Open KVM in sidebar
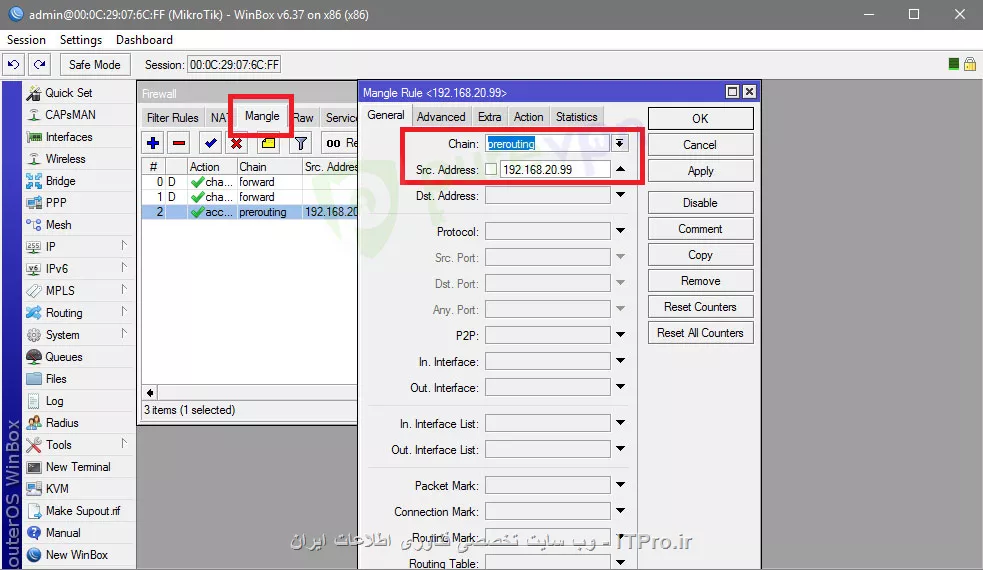This screenshot has height=570, width=983. pyautogui.click(x=57, y=488)
